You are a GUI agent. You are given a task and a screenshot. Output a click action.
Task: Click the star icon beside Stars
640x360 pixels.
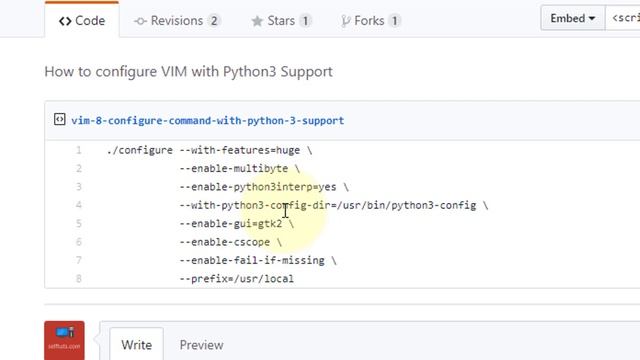click(x=257, y=21)
